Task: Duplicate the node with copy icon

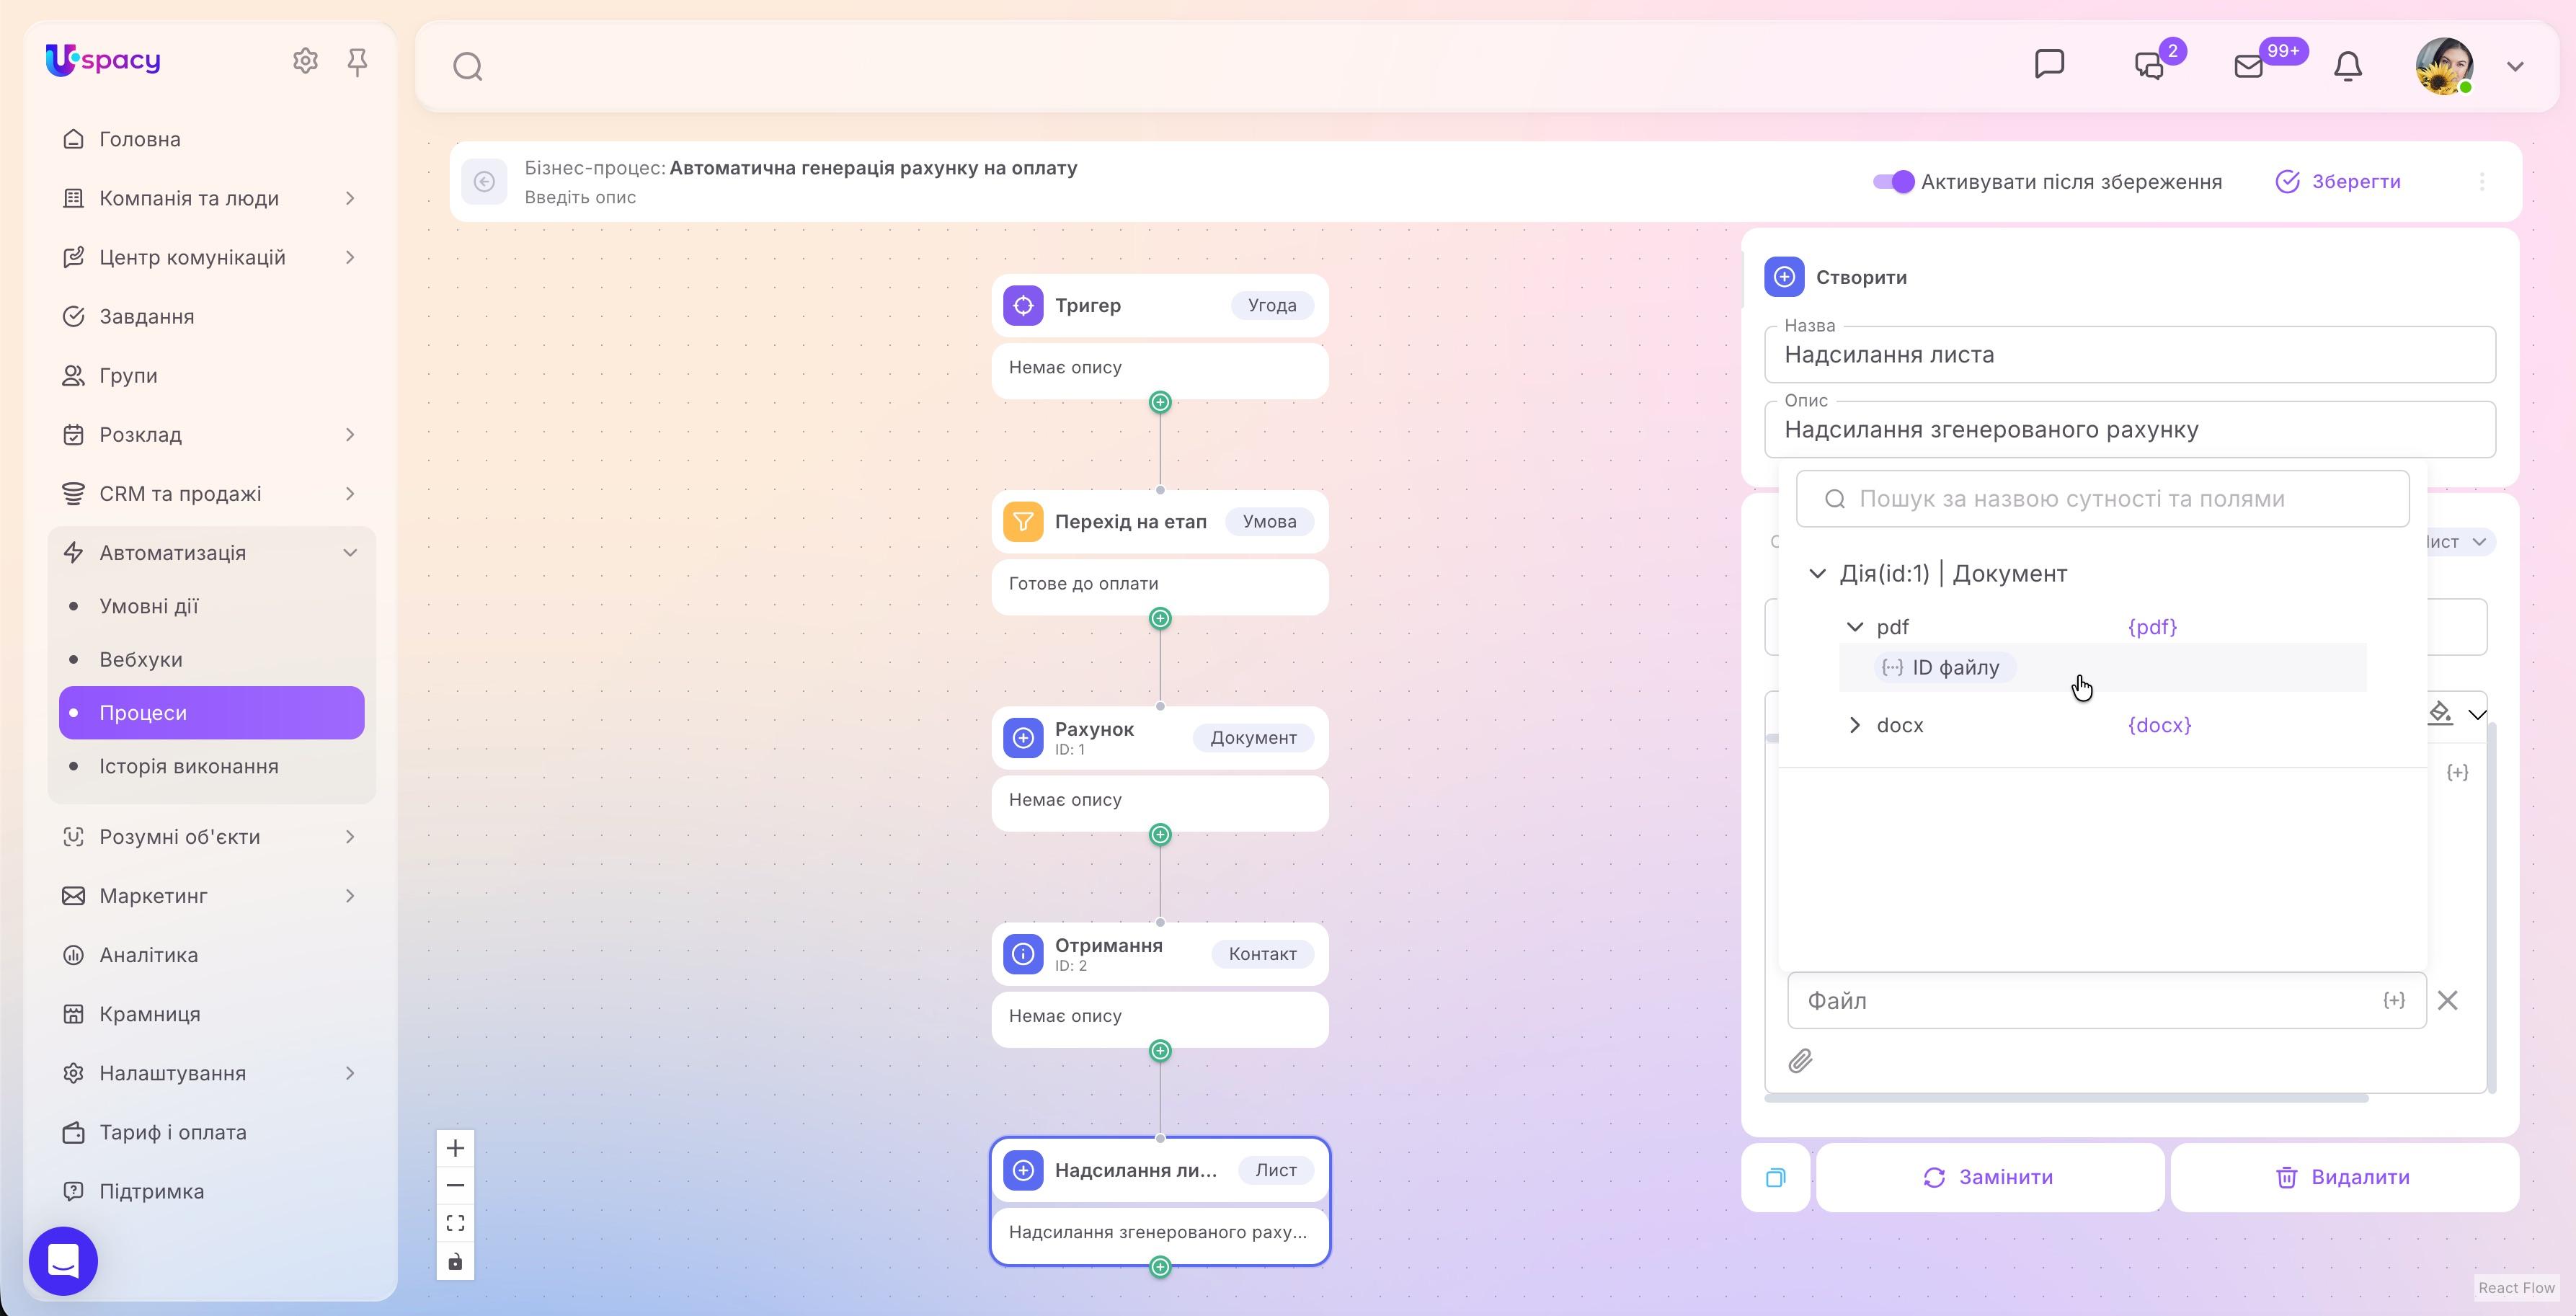Action: click(1775, 1177)
